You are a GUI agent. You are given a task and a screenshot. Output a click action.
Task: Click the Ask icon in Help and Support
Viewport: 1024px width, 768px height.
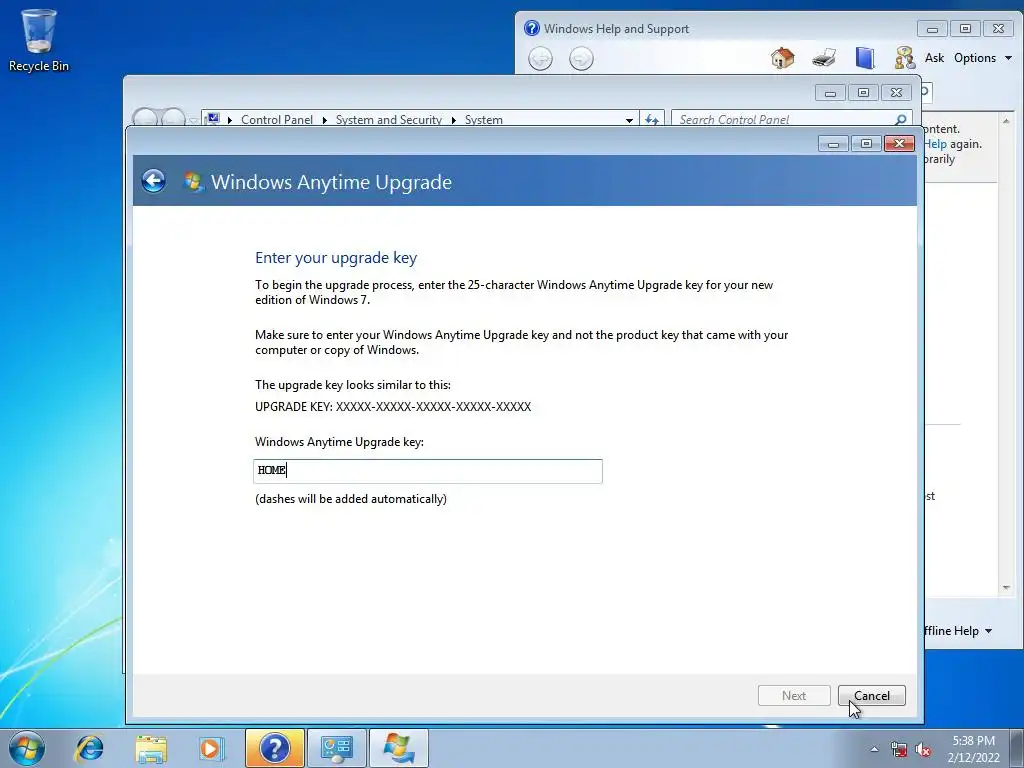tap(904, 58)
